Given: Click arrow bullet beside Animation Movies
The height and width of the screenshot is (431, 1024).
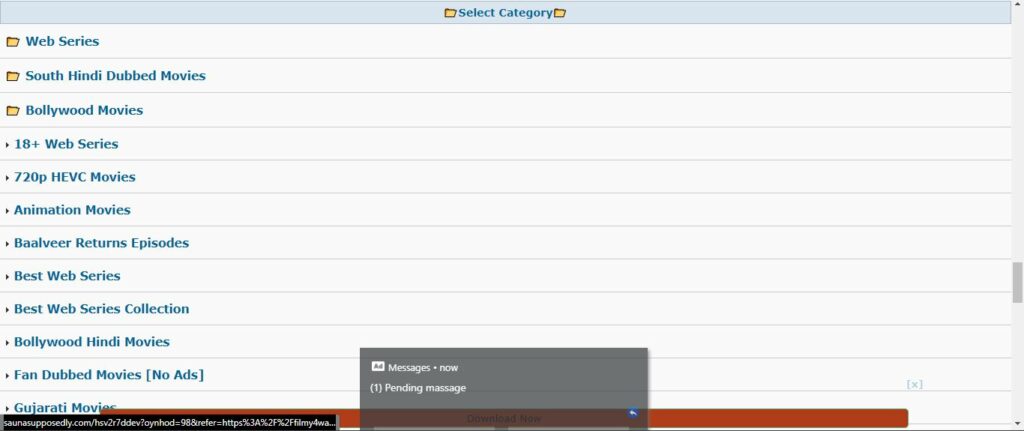Looking at the screenshot, I should [7, 211].
